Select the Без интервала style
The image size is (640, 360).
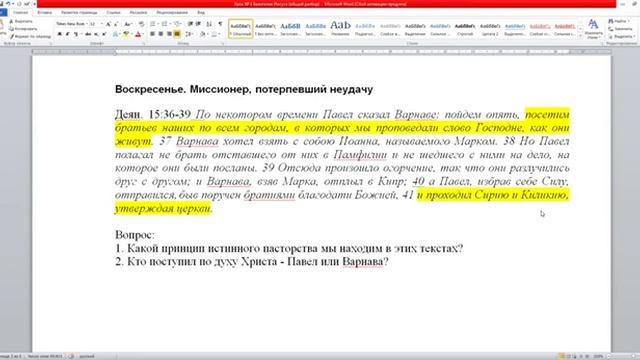click(265, 29)
